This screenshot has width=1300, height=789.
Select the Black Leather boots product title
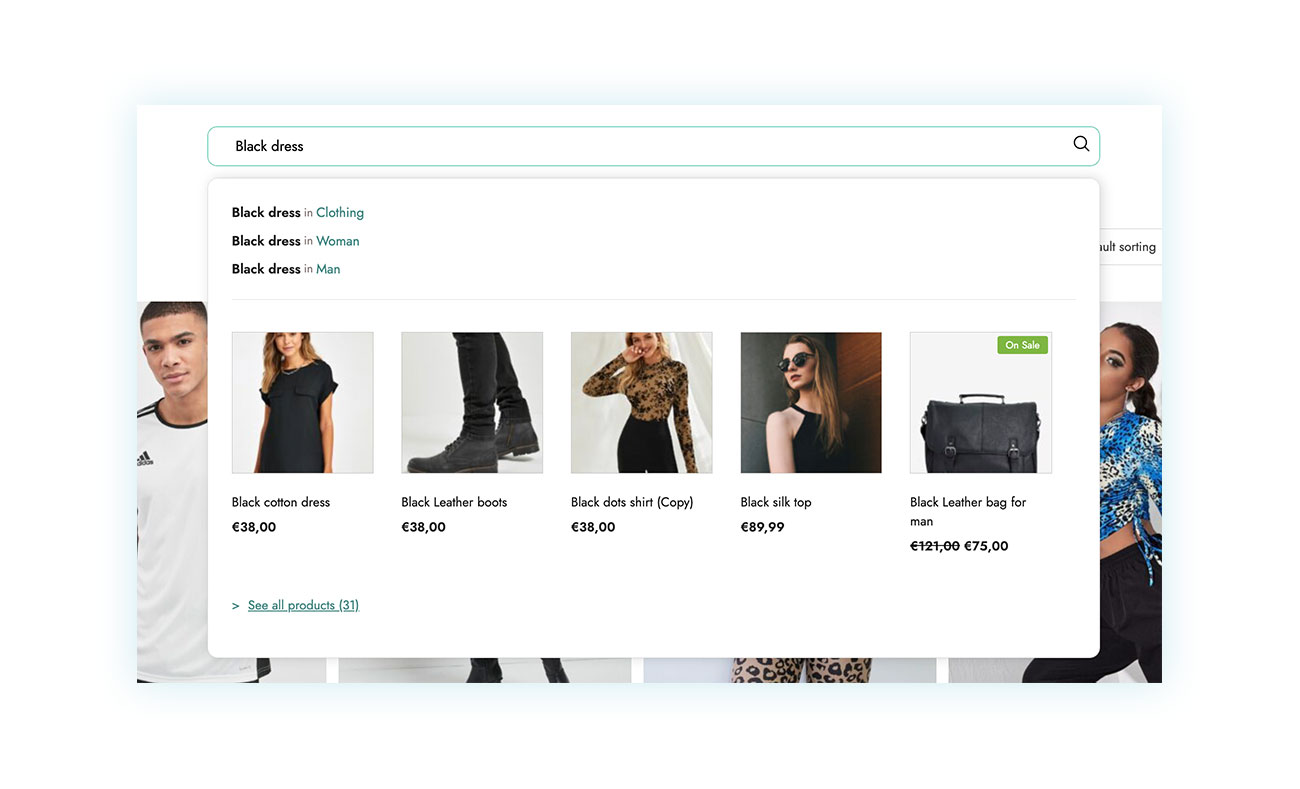click(x=453, y=501)
